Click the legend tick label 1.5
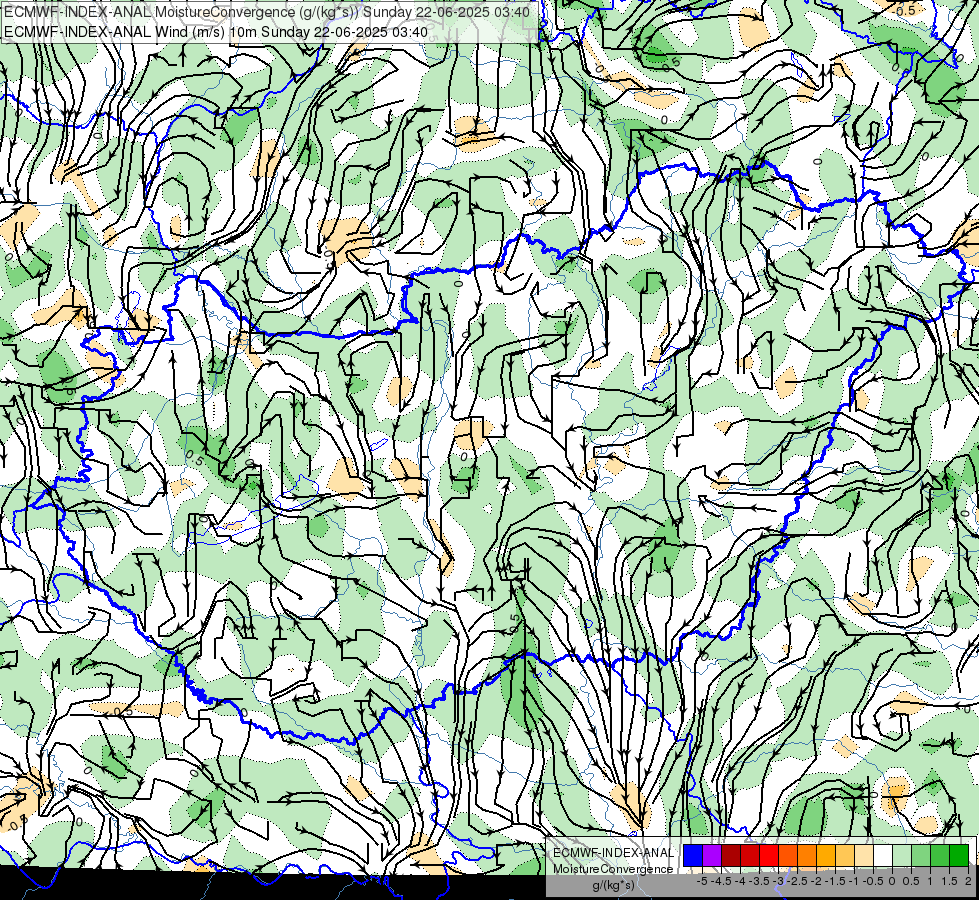The width and height of the screenshot is (979, 900). pyautogui.click(x=949, y=881)
